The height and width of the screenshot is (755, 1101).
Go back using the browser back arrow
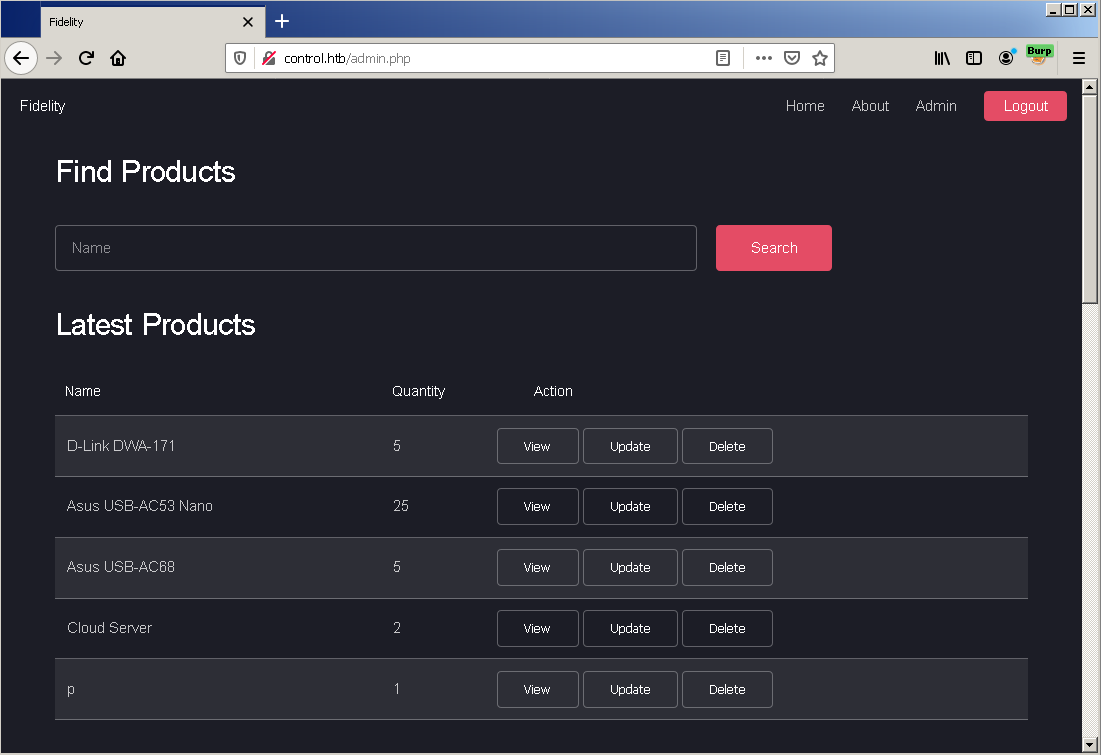click(21, 58)
